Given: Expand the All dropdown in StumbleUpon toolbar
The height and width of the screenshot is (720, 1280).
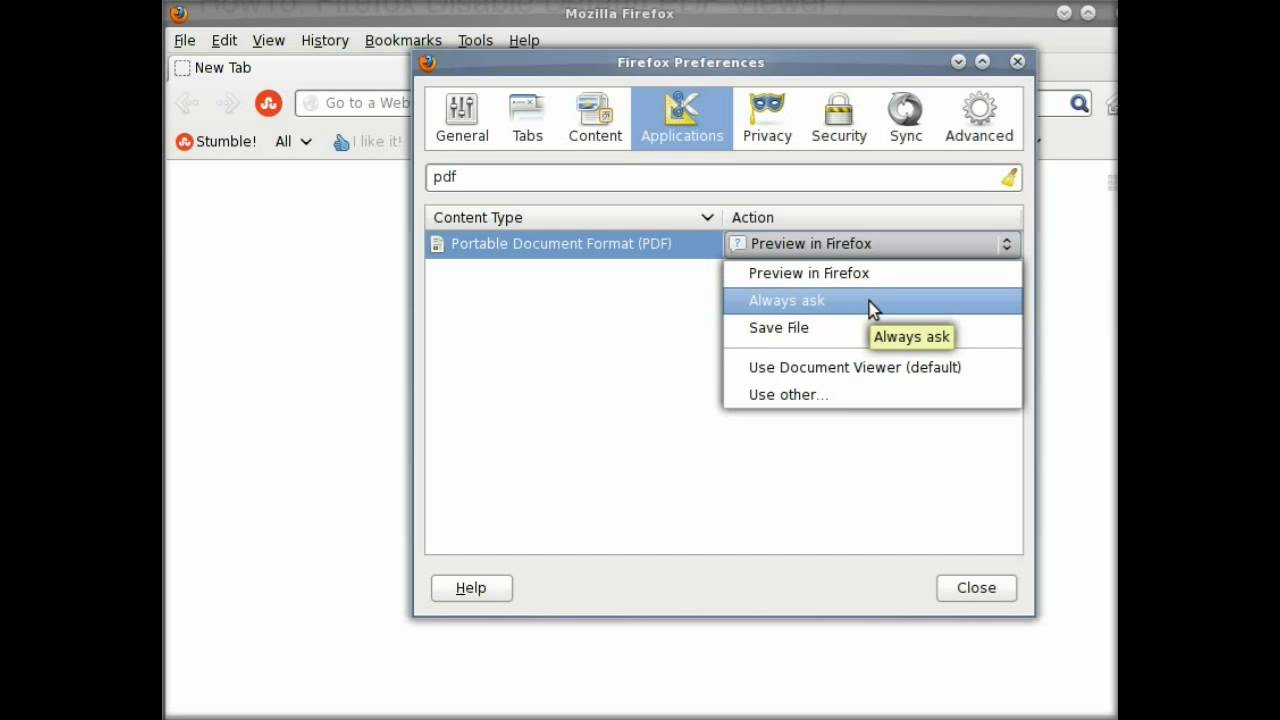Looking at the screenshot, I should click(294, 142).
